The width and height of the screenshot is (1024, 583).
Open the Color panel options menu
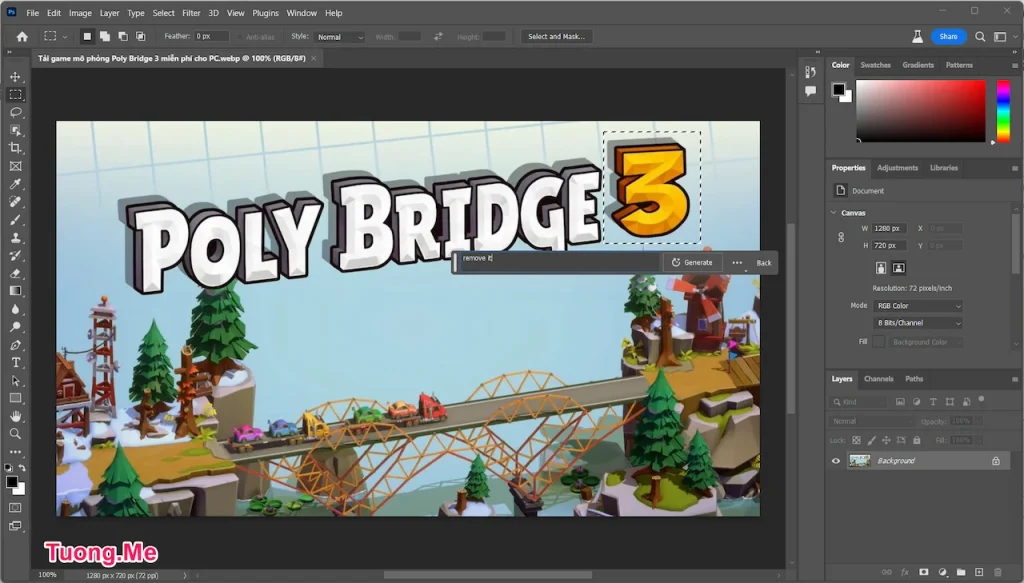click(x=1015, y=65)
